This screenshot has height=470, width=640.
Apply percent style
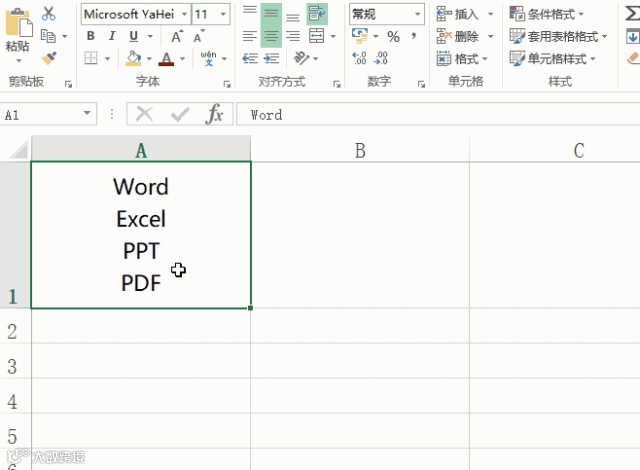point(393,37)
